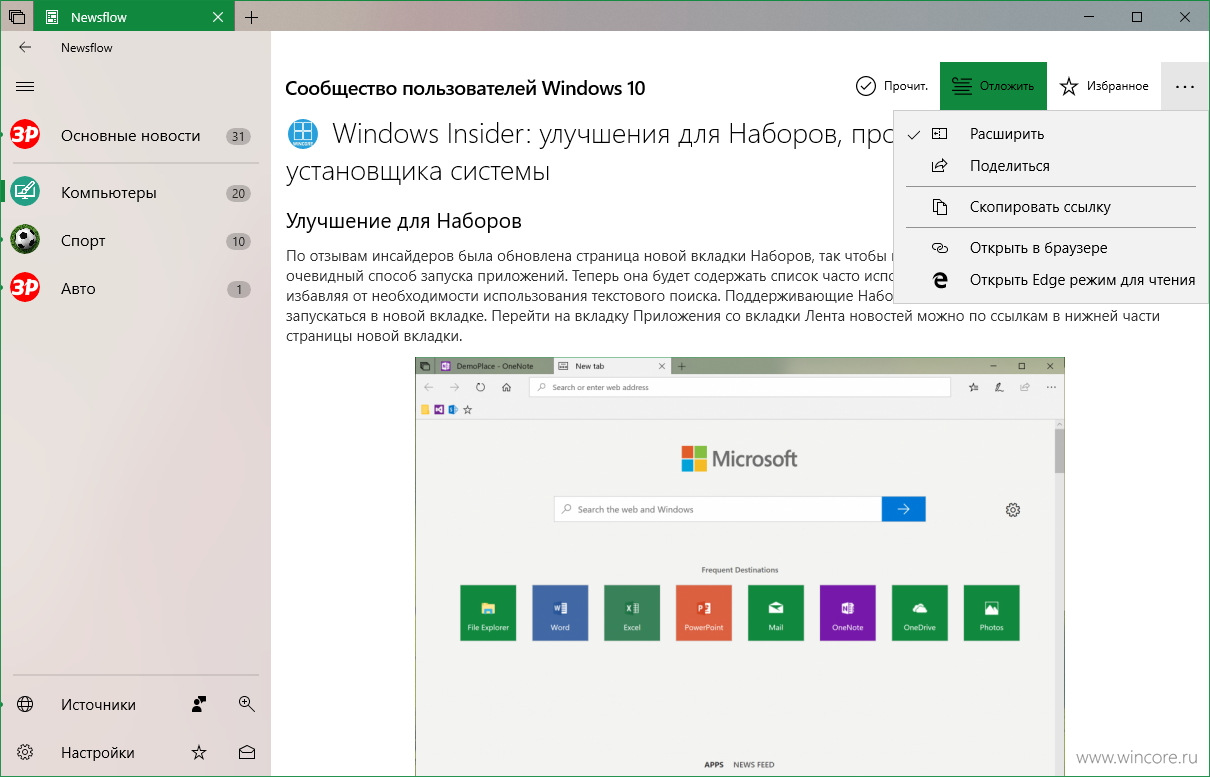Select the Авто feed icon
Image resolution: width=1210 pixels, height=777 pixels.
point(25,288)
